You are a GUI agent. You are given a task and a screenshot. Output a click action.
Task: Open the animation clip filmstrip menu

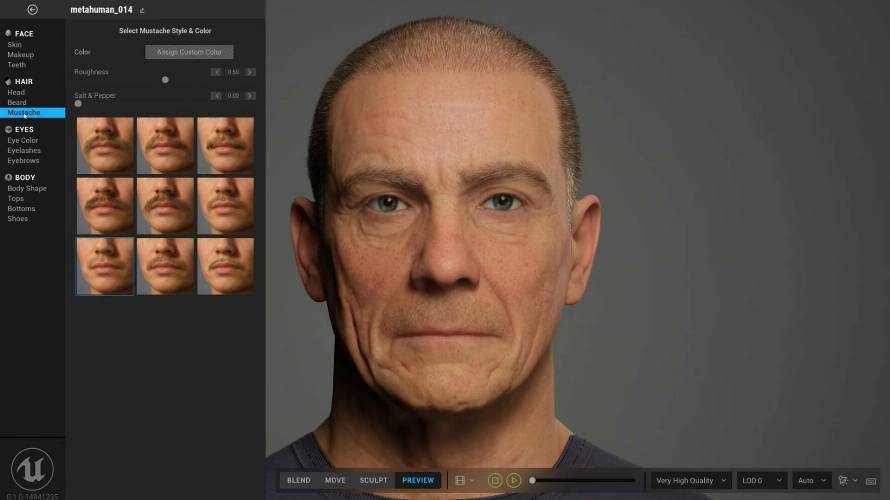pos(464,480)
